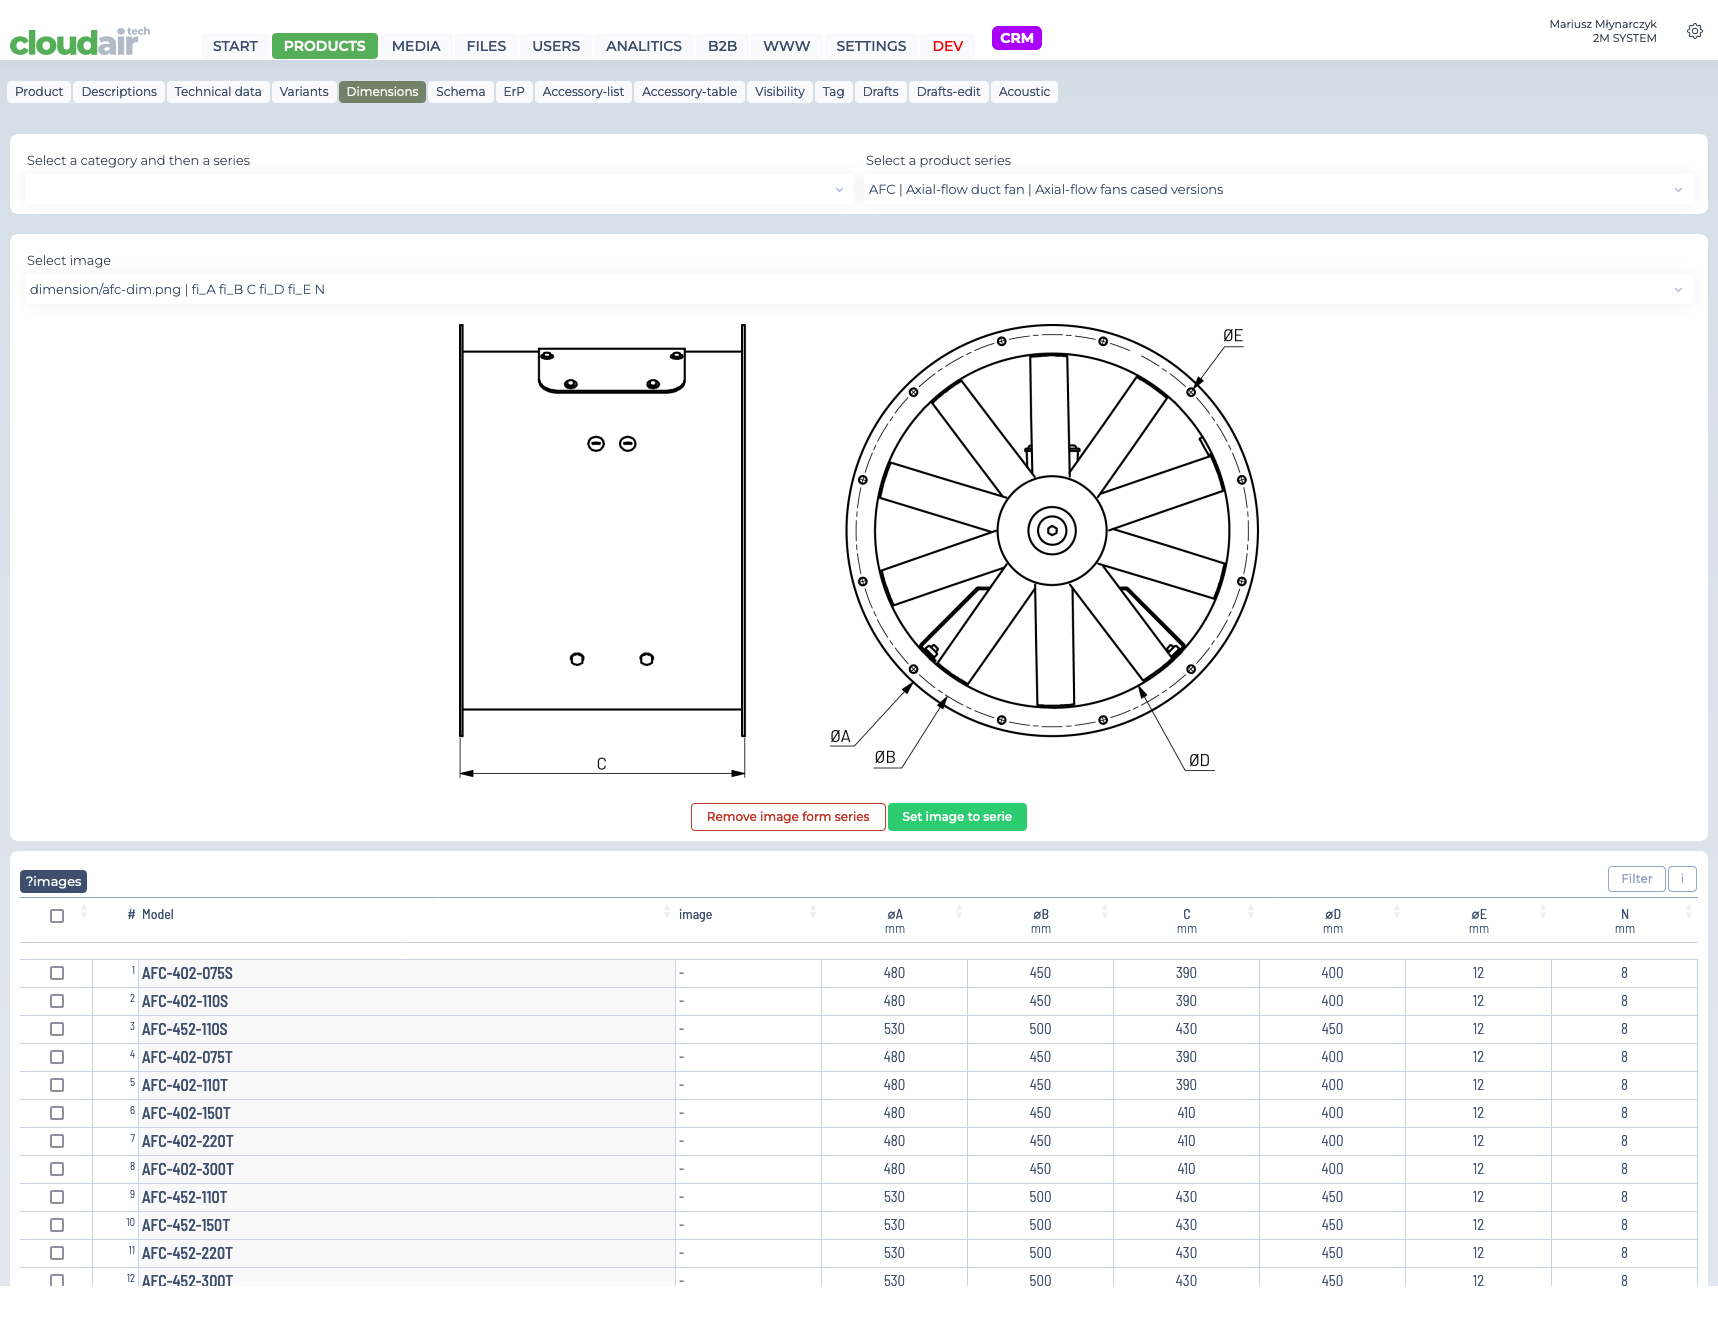
Task: Switch to the Descriptions tab
Action: [x=119, y=92]
